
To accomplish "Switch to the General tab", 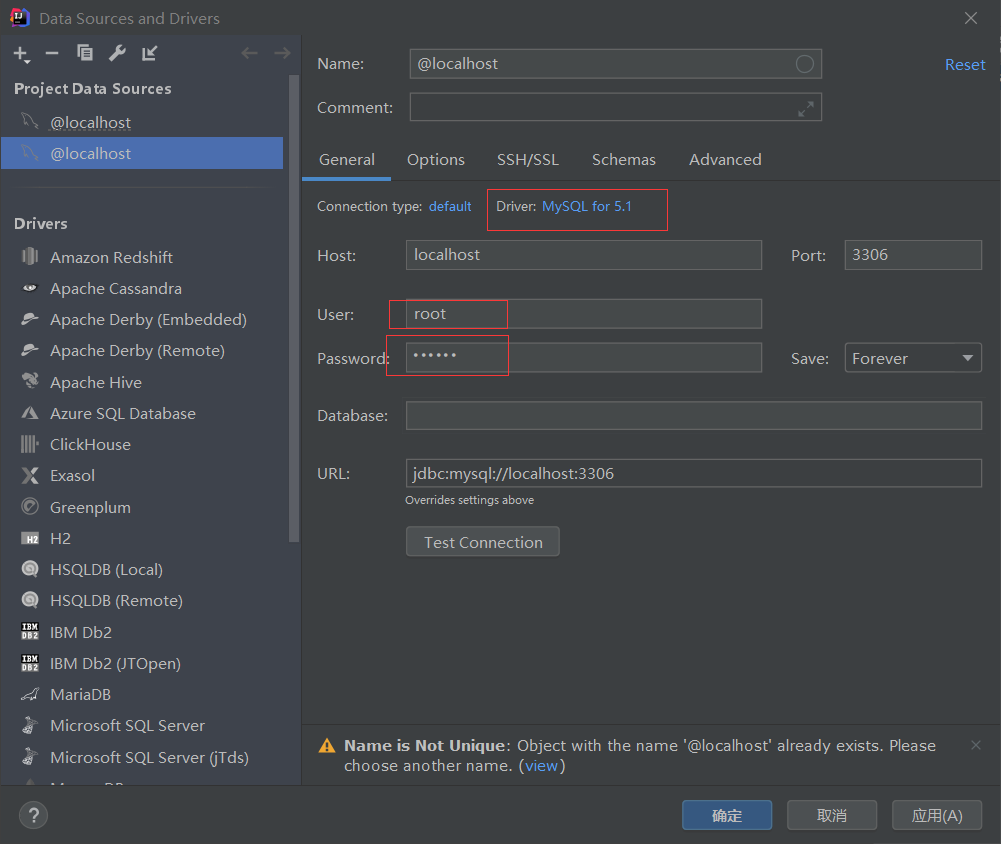I will pos(347,160).
